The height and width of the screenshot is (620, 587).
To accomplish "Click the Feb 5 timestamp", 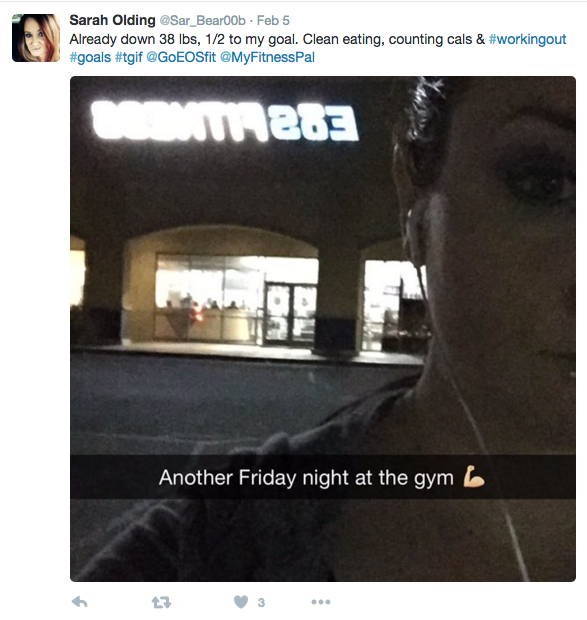I will 273,21.
